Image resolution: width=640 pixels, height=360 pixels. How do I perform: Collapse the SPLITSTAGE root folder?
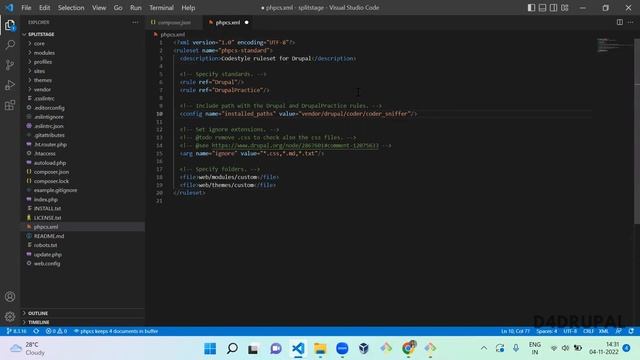(82, 34)
